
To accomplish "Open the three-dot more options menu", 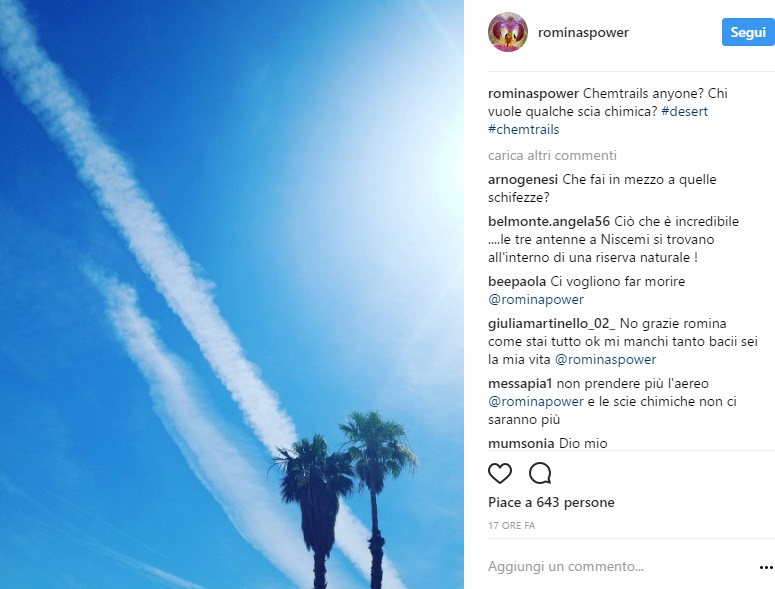I will (766, 568).
